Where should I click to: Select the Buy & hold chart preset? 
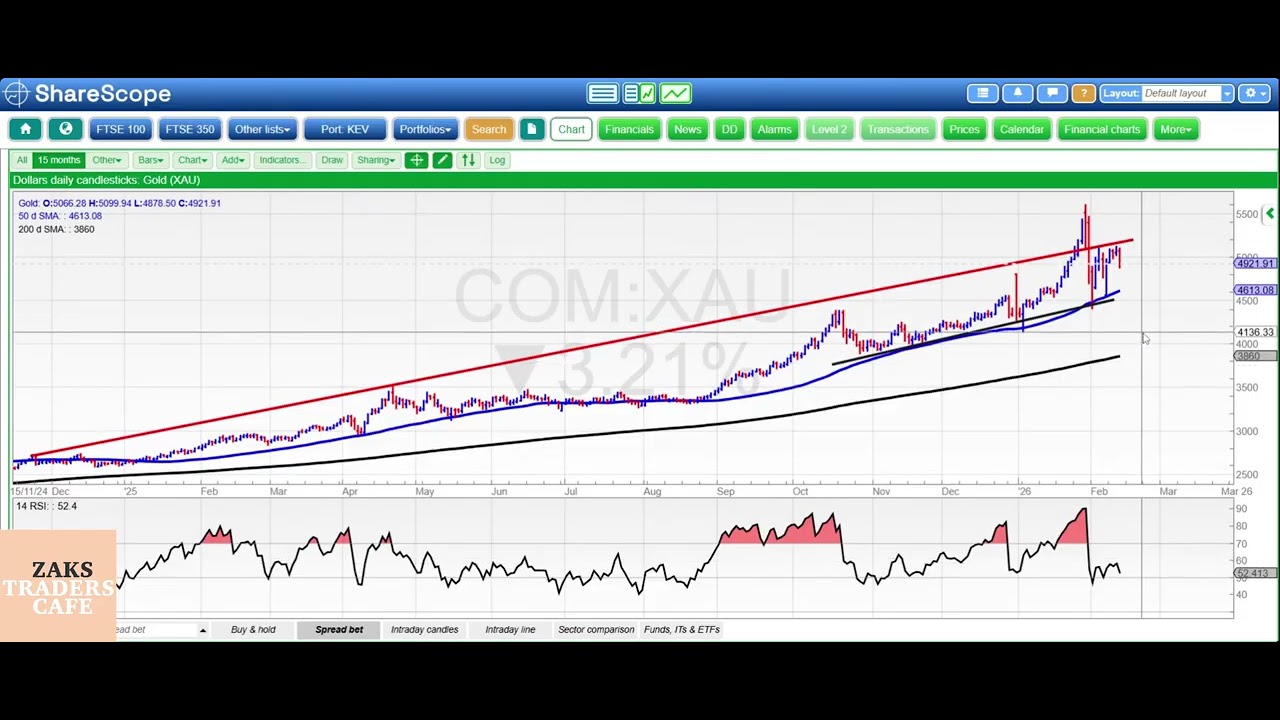(x=253, y=630)
